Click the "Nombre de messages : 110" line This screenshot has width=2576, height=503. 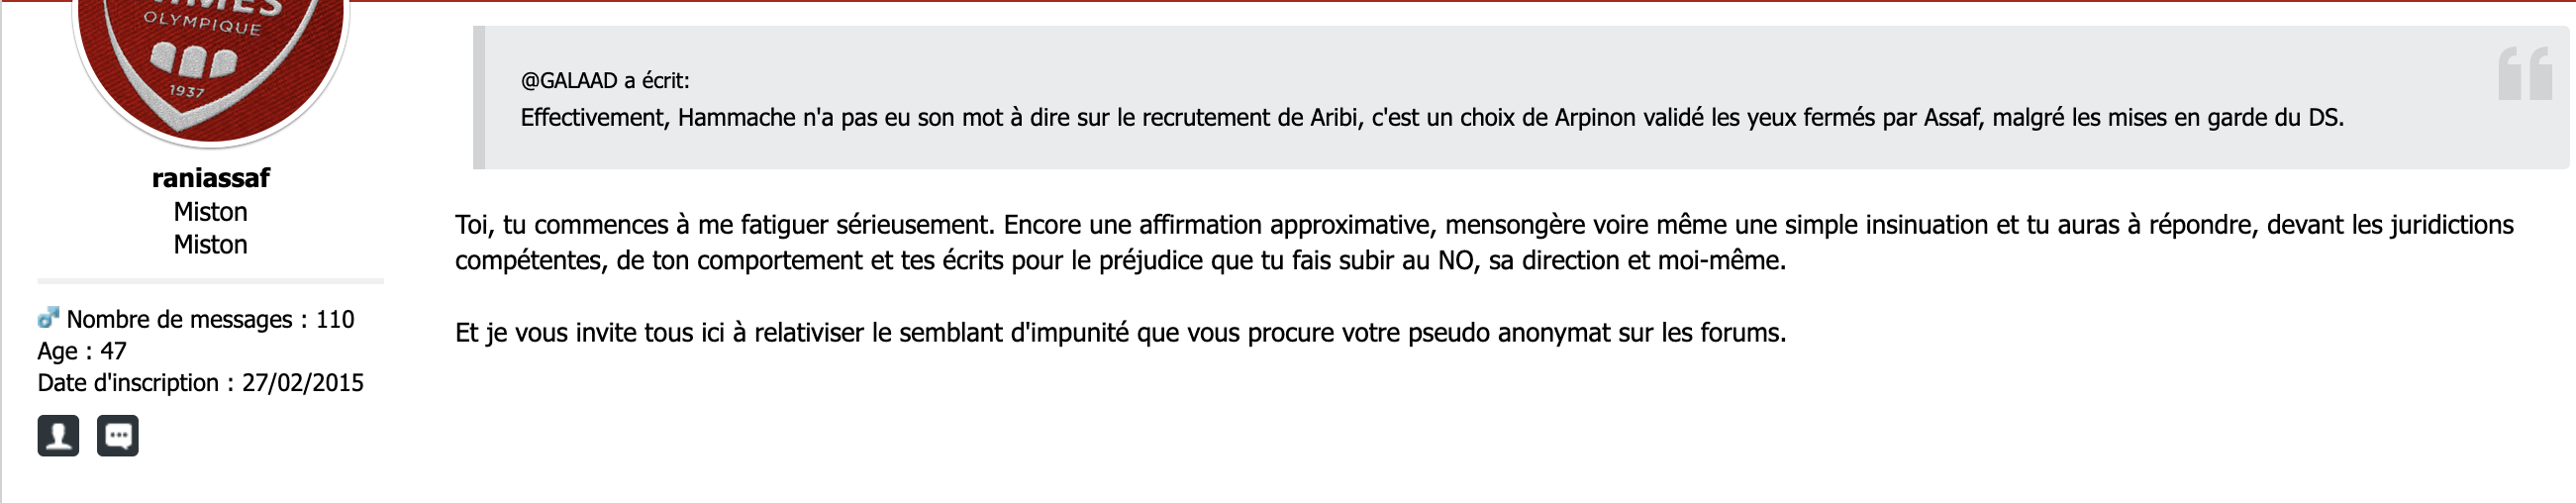point(210,320)
